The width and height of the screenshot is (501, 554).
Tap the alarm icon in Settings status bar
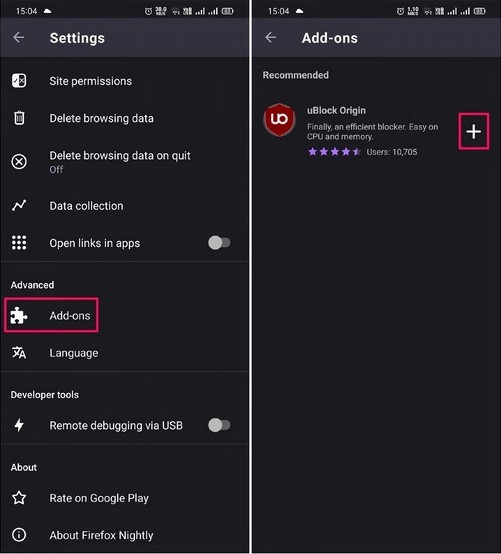tap(148, 11)
